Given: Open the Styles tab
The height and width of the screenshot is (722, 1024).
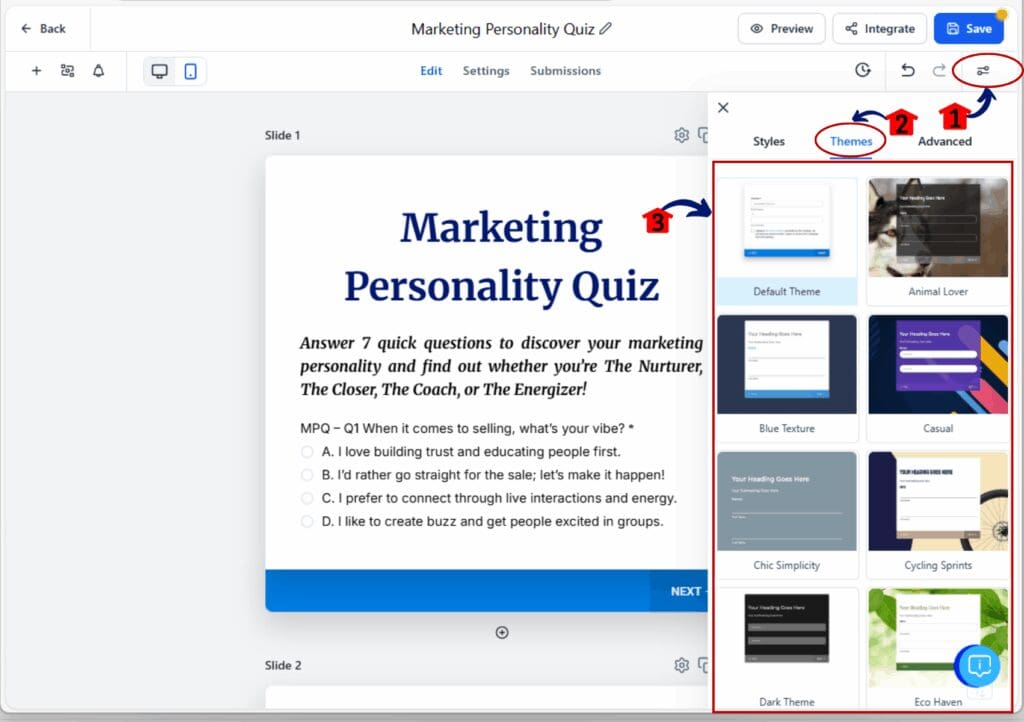Looking at the screenshot, I should (x=769, y=141).
